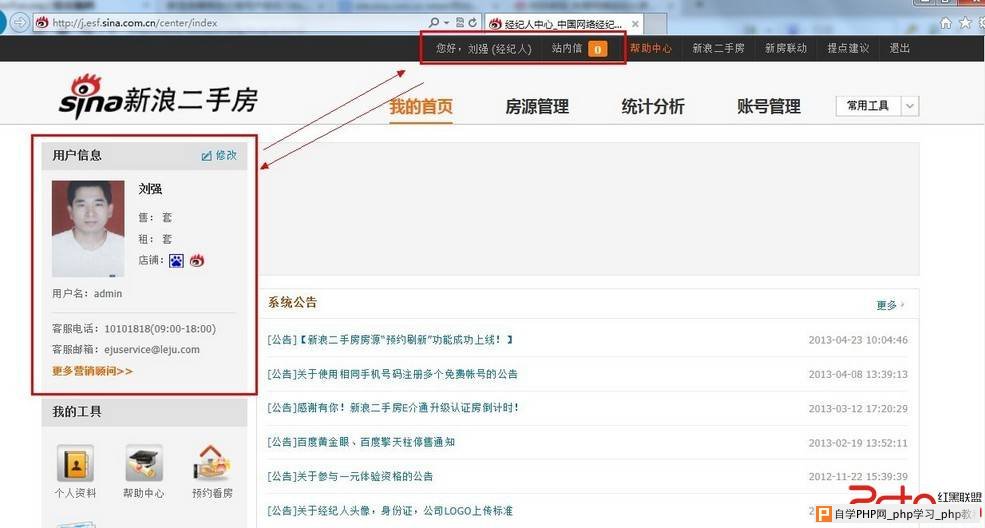Image resolution: width=985 pixels, height=528 pixels.
Task: Open the Sina eye shop icon
Action: coord(197,261)
